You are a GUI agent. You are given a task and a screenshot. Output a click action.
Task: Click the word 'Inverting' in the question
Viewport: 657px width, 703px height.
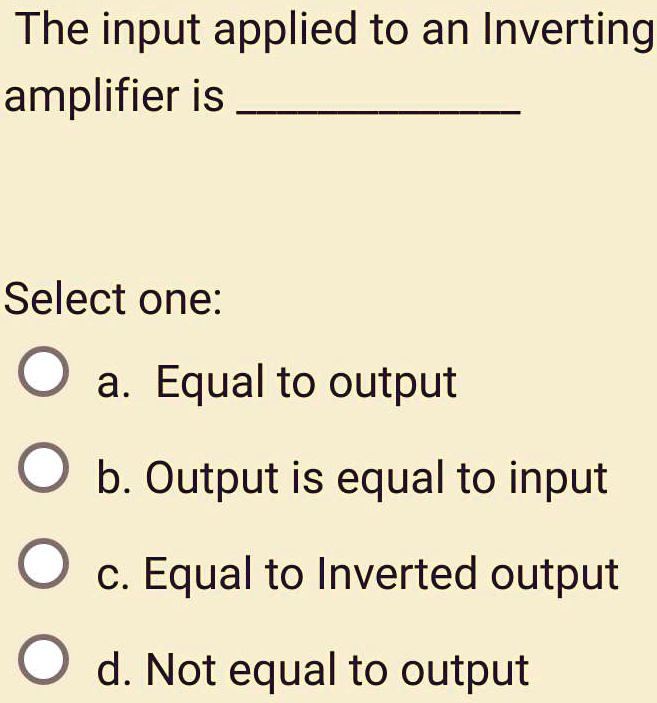569,30
